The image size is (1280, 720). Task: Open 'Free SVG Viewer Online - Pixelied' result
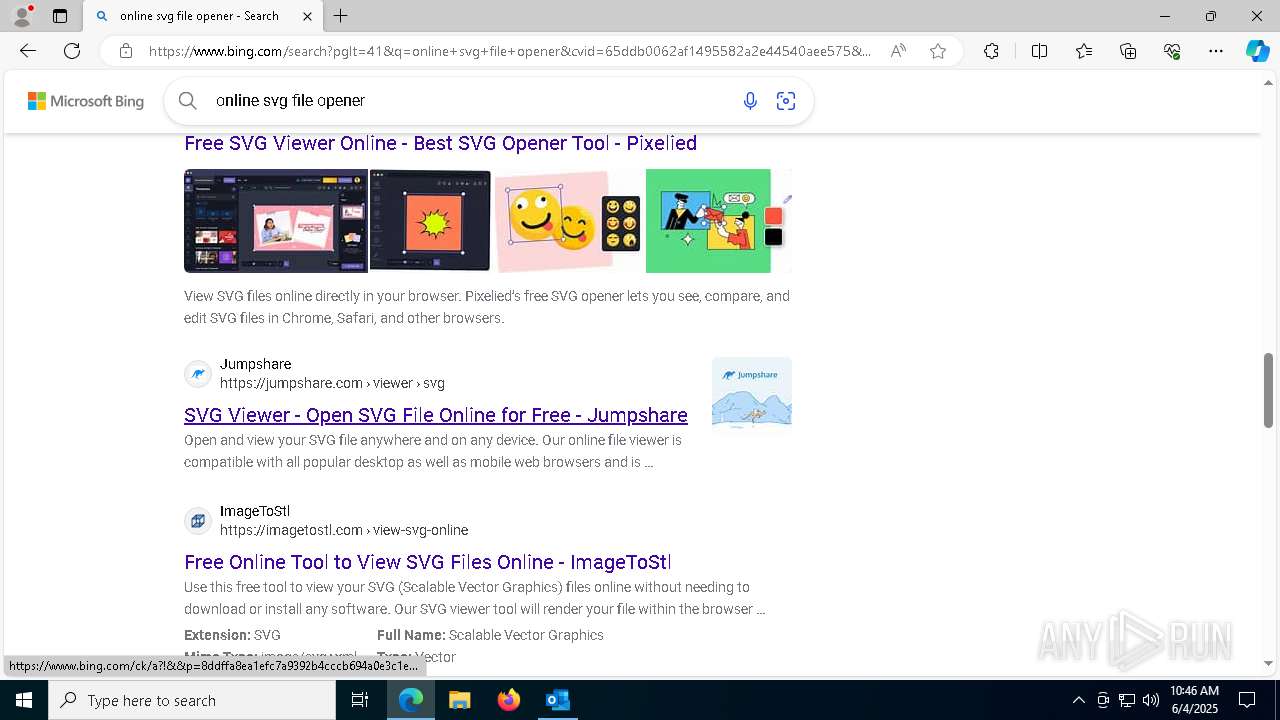click(440, 143)
